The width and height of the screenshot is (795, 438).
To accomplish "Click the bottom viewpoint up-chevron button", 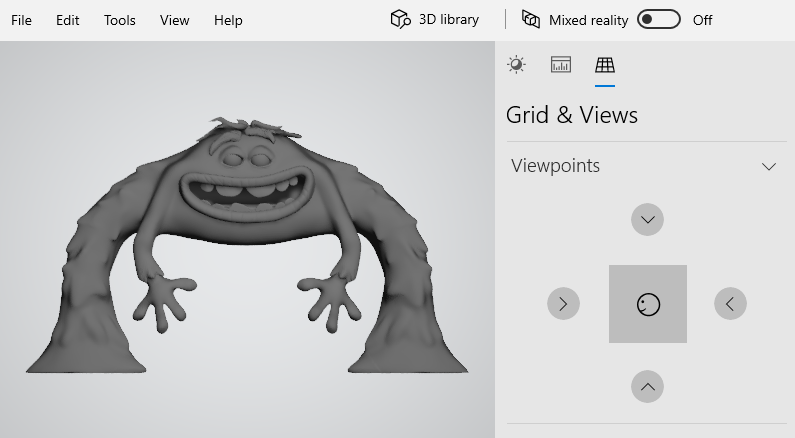I will coord(647,387).
